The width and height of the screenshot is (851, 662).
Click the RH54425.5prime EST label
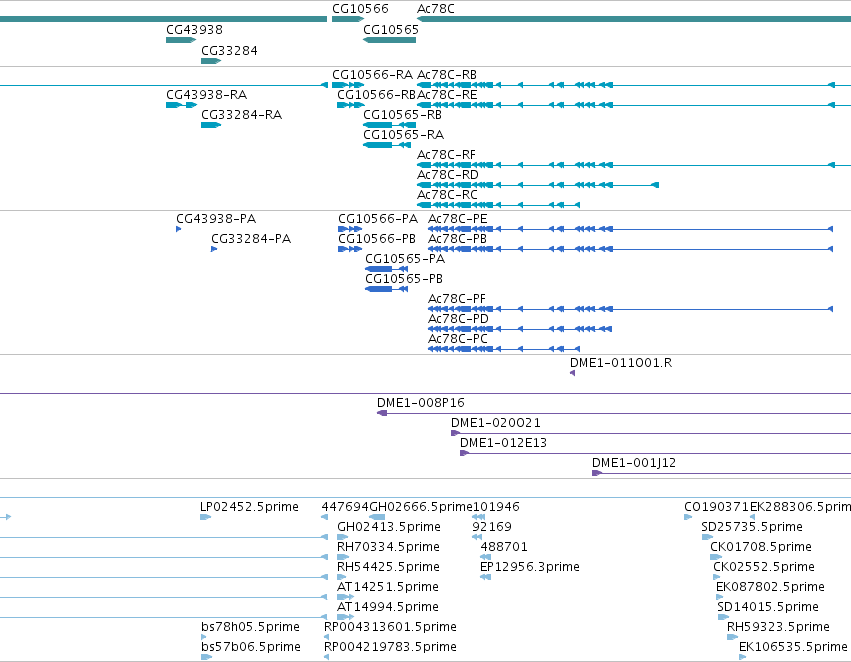pos(388,566)
